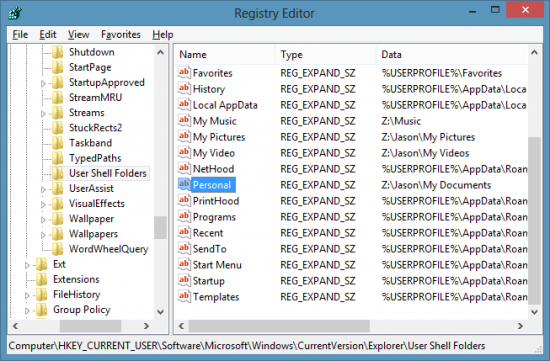The width and height of the screenshot is (550, 361).
Task: Sort values by the Name column header
Action: click(x=224, y=55)
